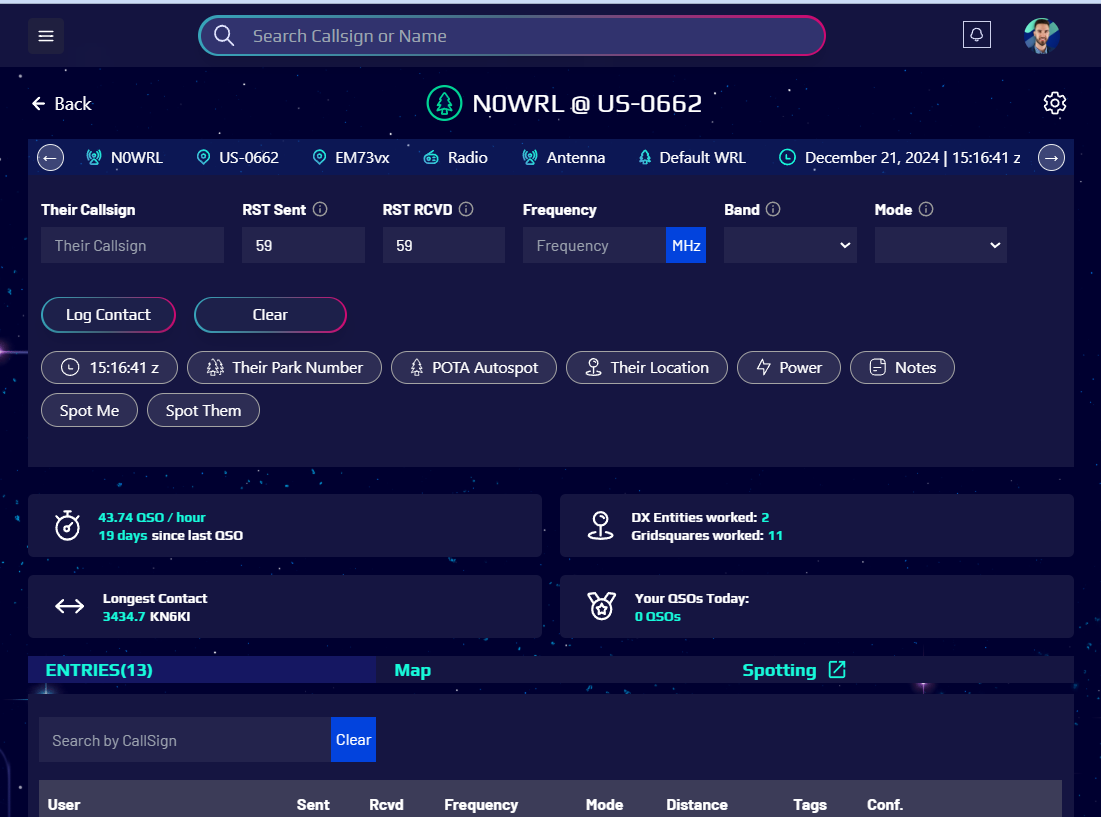This screenshot has height=817, width=1101.
Task: Click the 15:16:41 z time chip
Action: 110,367
